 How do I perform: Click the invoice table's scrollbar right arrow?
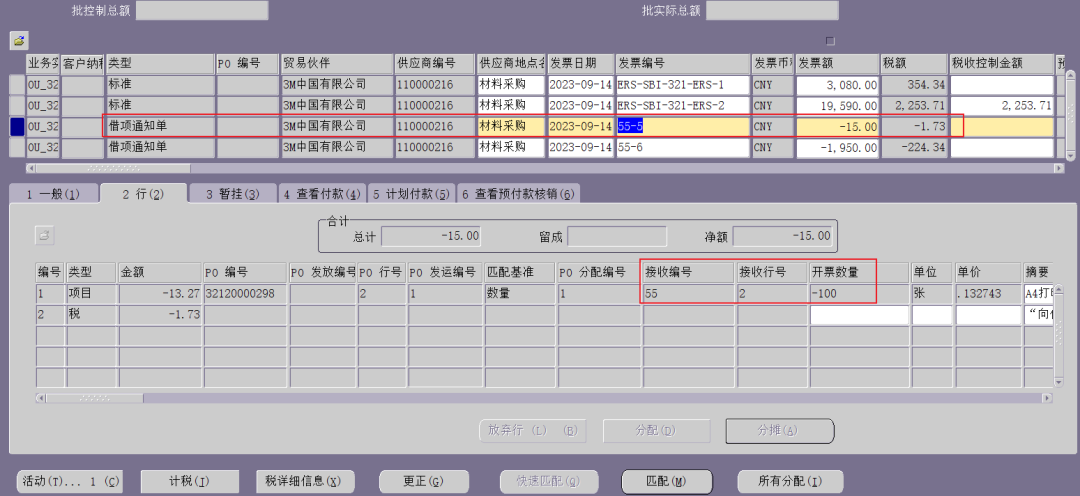(x=1059, y=168)
